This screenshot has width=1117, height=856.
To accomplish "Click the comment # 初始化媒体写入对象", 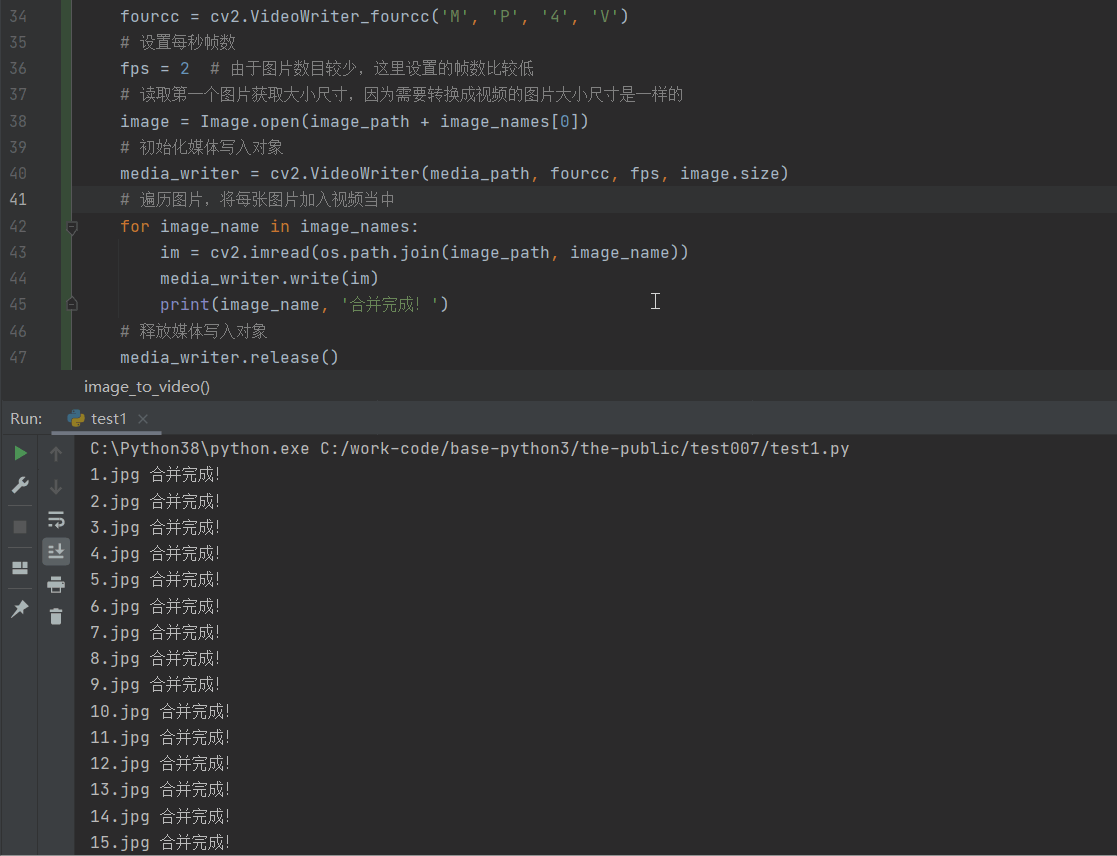I will (202, 147).
